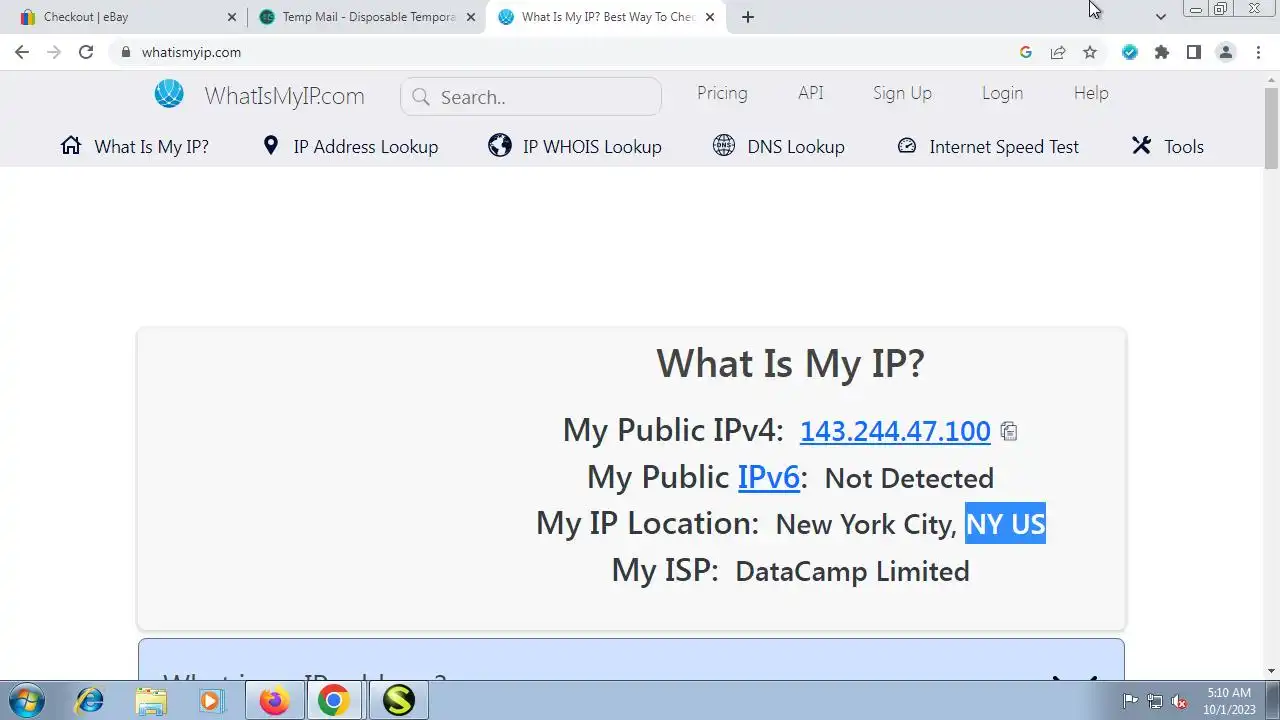
Task: Click the home icon beside What Is My IP?
Action: click(x=71, y=146)
